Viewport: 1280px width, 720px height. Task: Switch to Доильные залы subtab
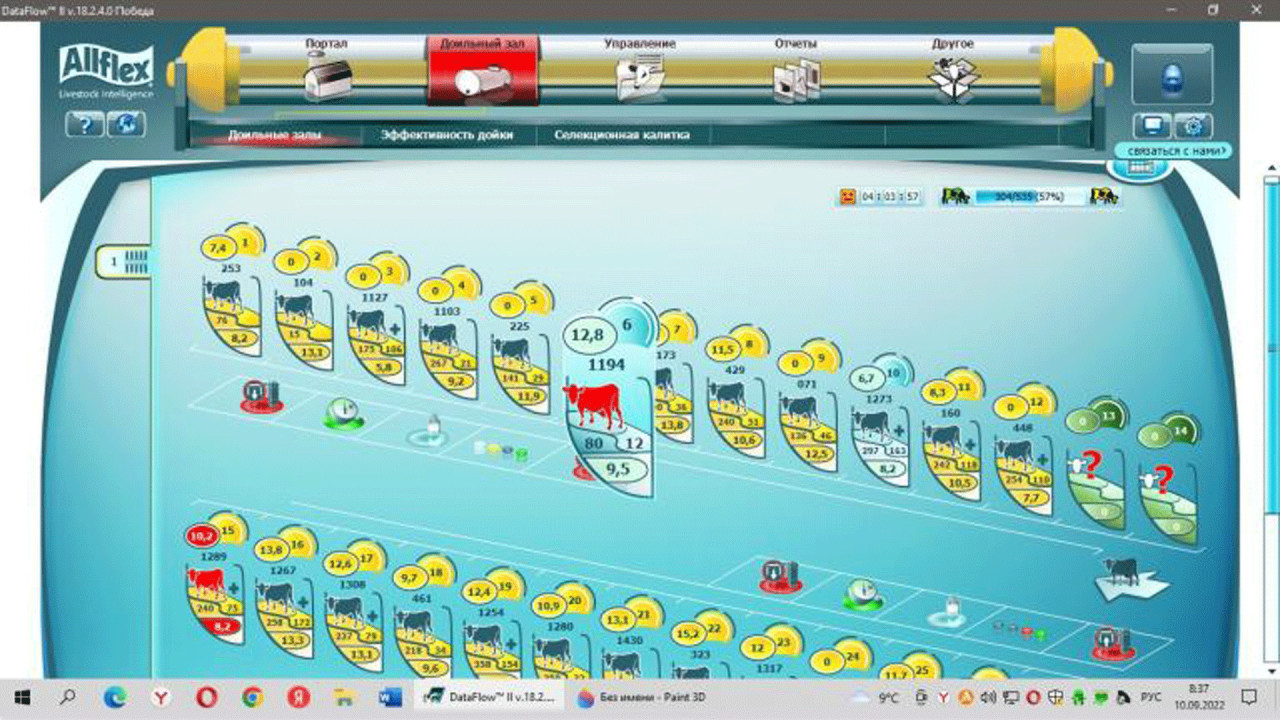point(275,135)
